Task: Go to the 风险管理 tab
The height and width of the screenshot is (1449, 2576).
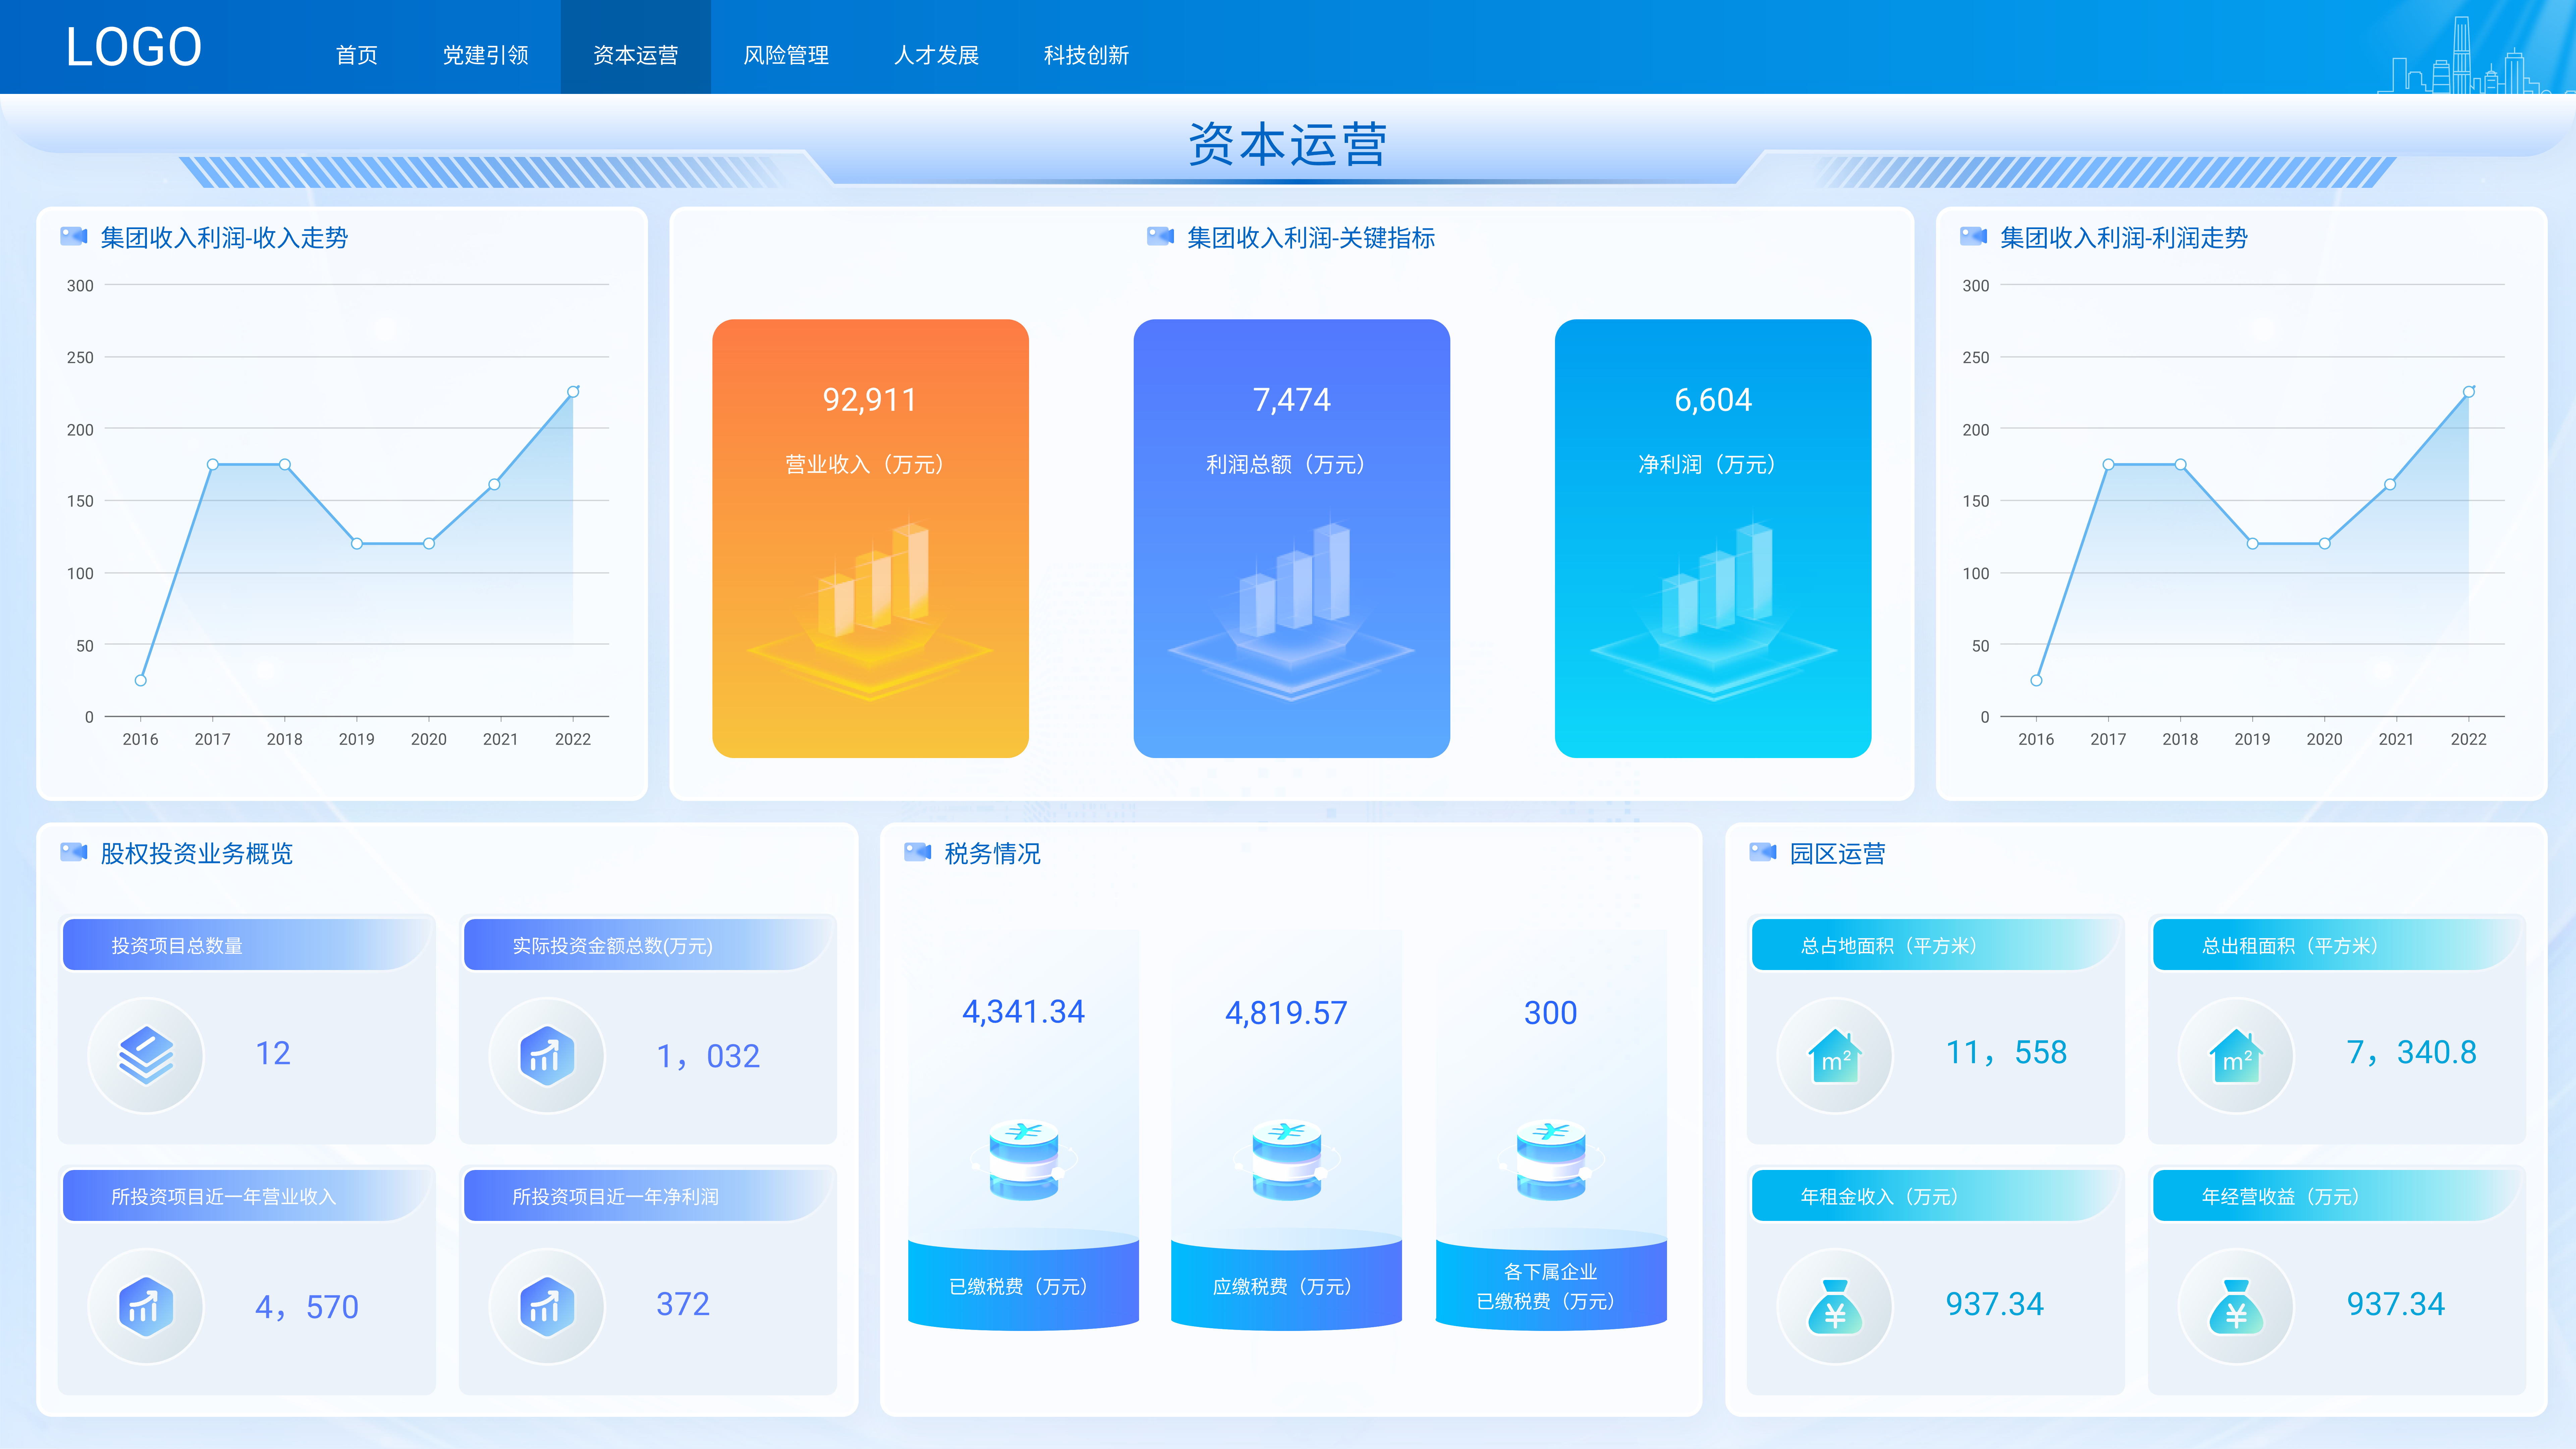Action: click(x=786, y=55)
